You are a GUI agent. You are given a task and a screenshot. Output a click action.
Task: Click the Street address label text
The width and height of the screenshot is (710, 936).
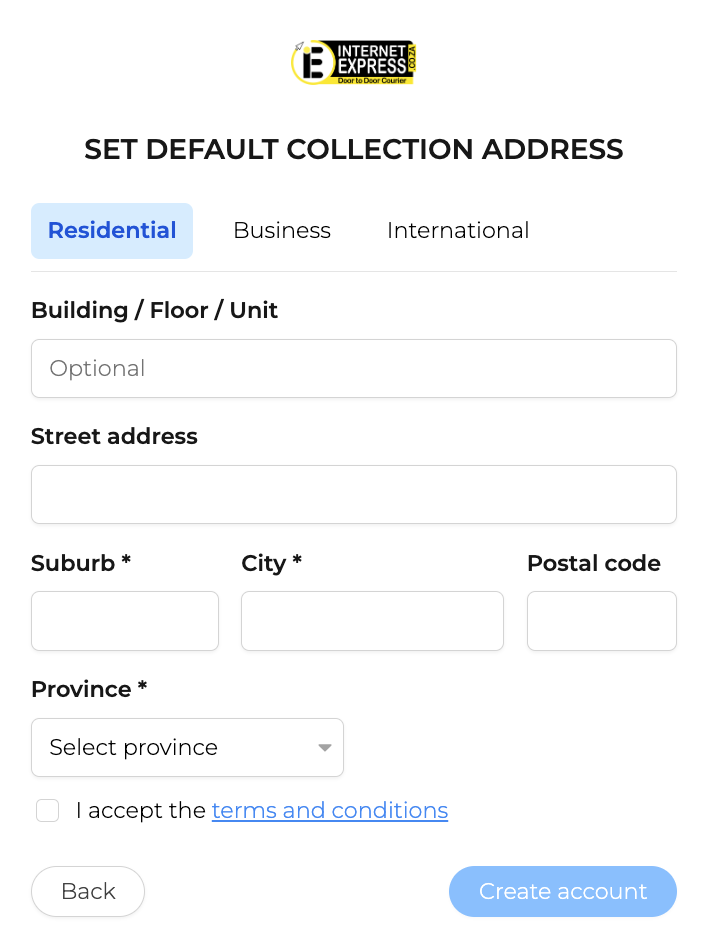coord(114,436)
